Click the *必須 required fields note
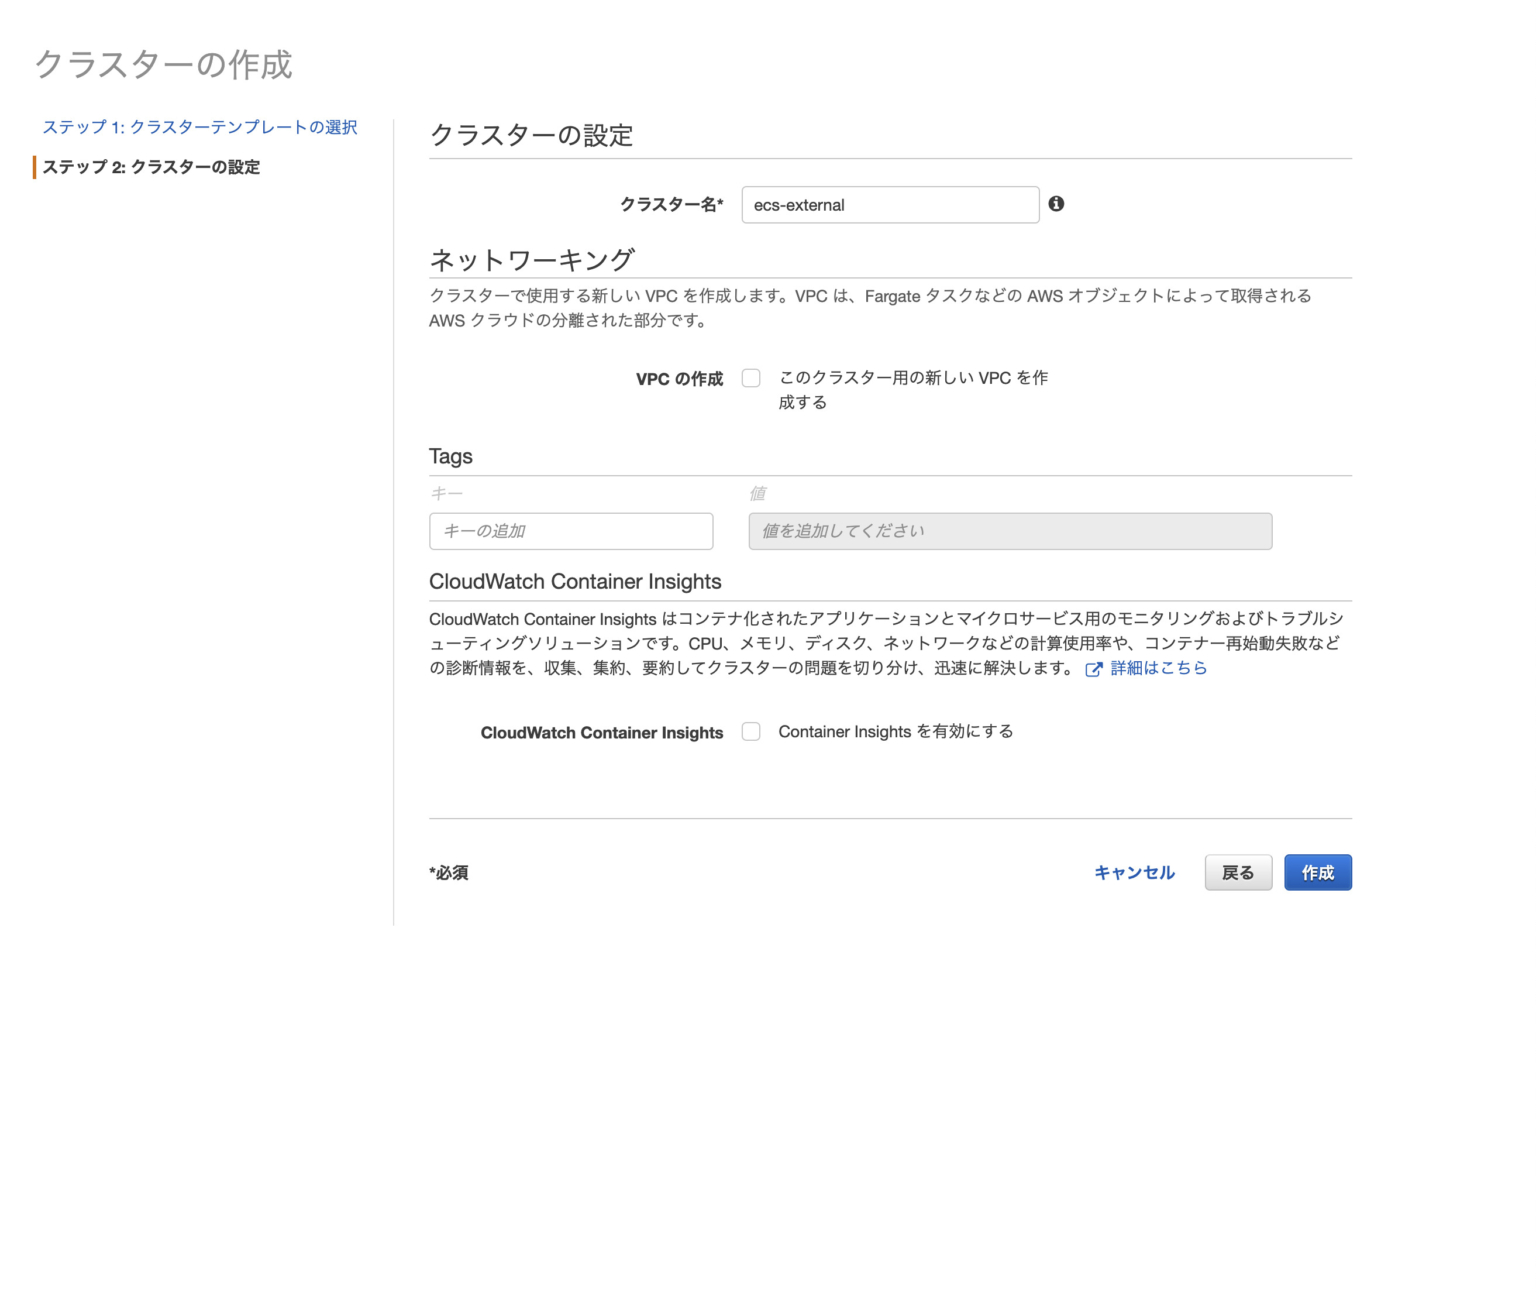Screen dimensions: 1536x1292 click(448, 872)
